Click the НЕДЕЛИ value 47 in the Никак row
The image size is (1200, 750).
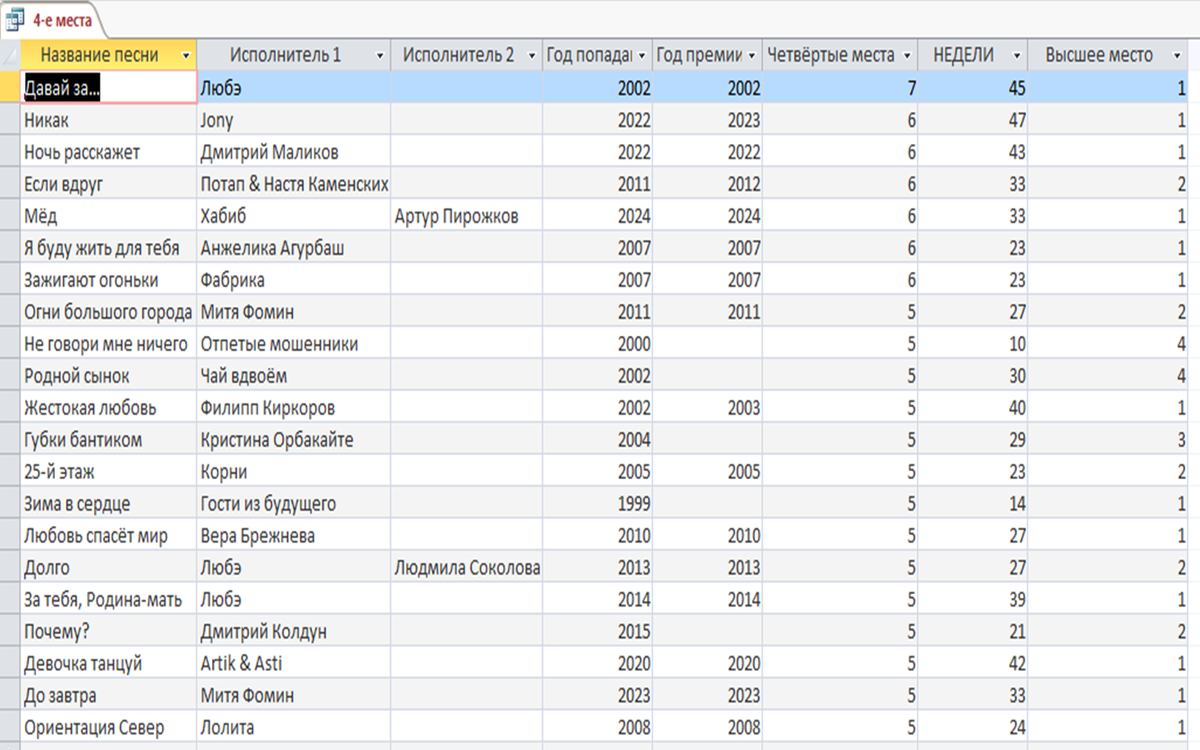973,120
